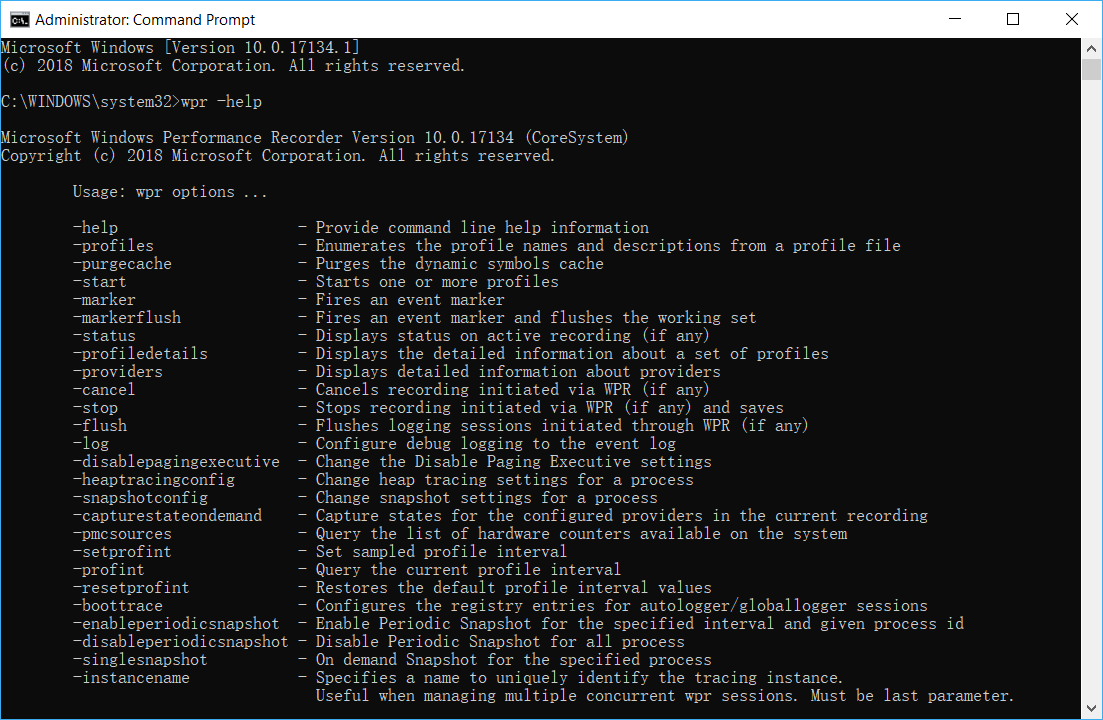Select the '-profiledetails' option text

(x=140, y=354)
